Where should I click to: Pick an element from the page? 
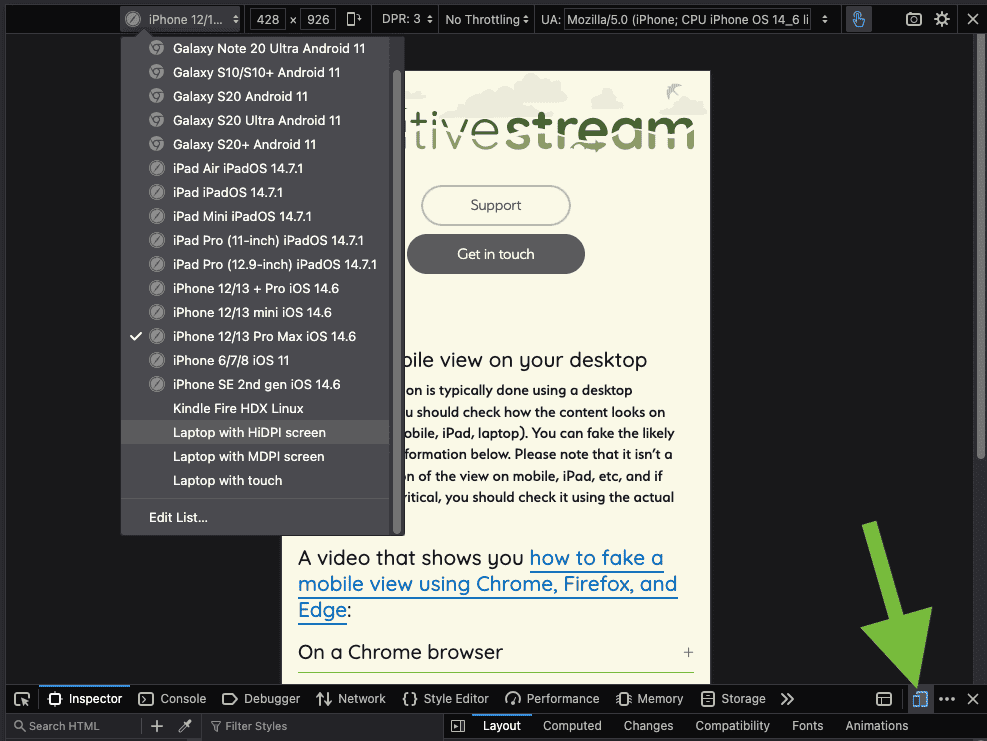click(21, 699)
